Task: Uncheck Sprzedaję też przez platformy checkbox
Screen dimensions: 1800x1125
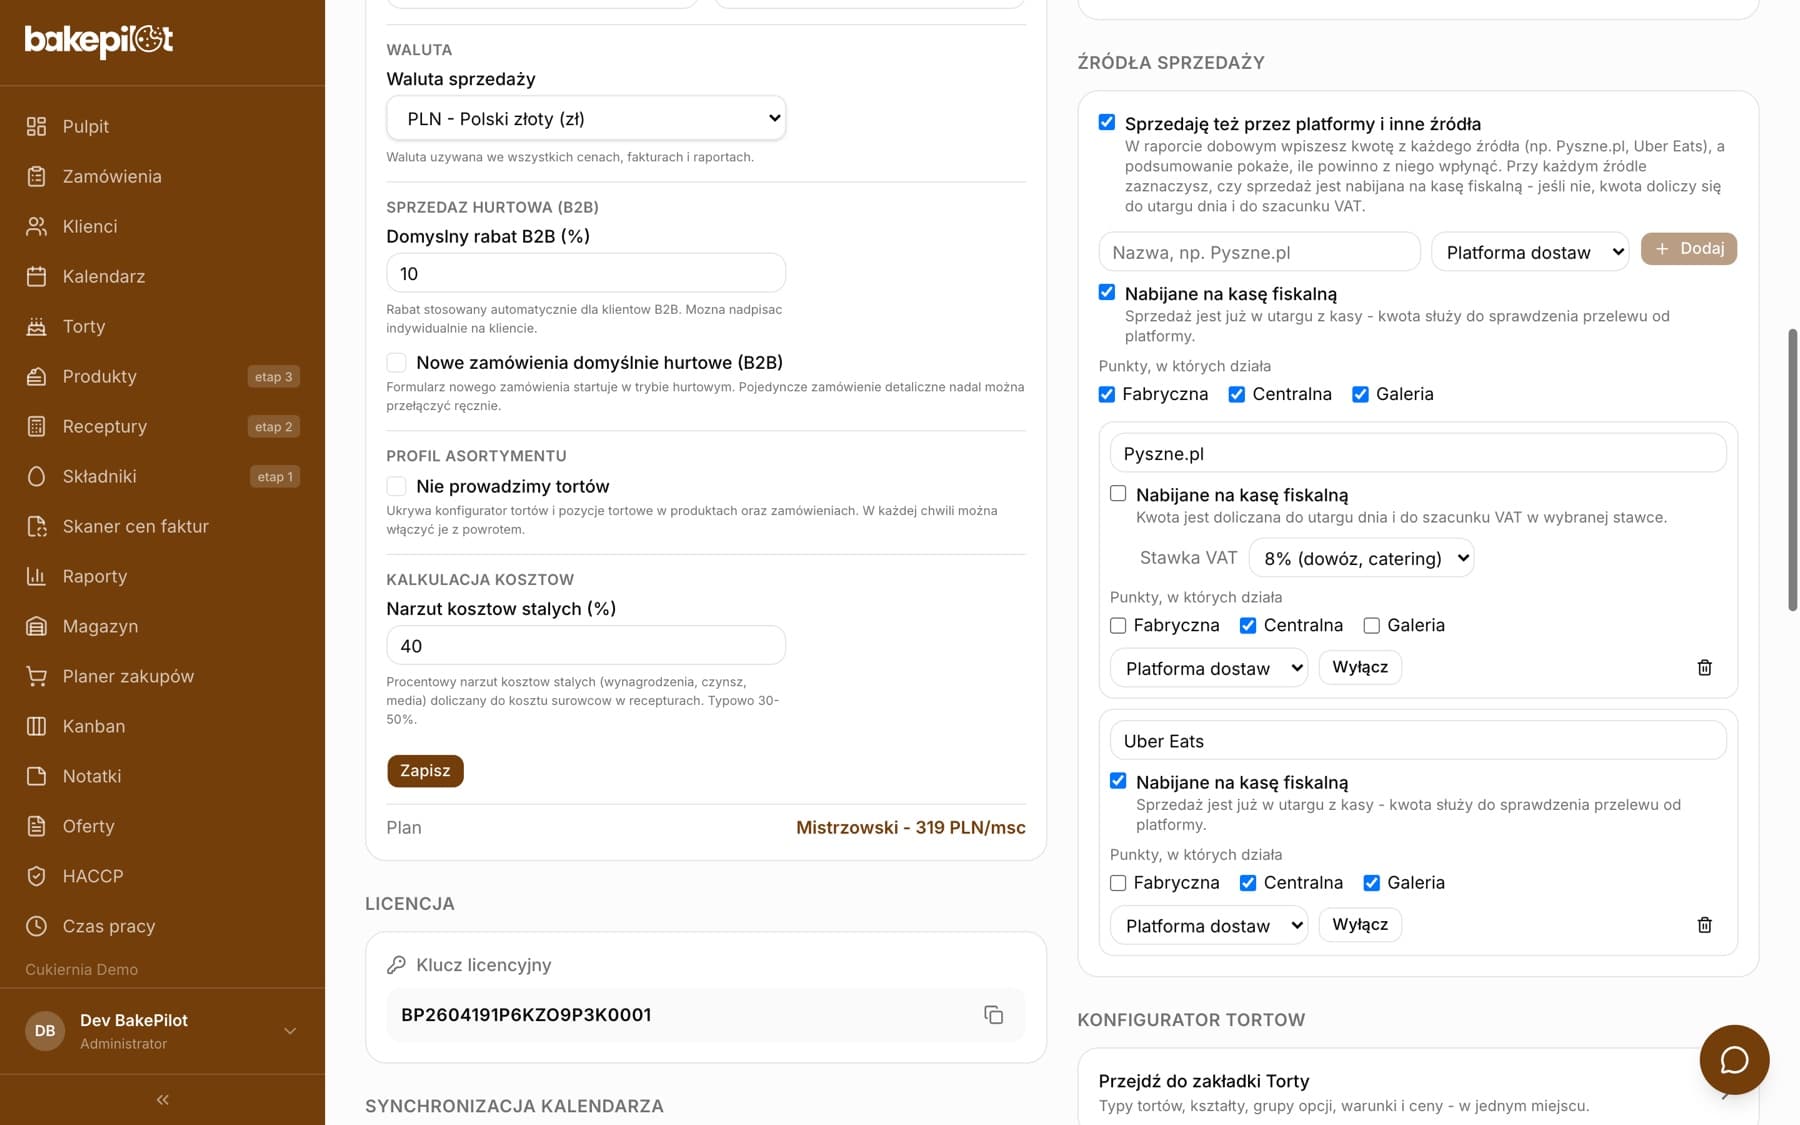Action: click(1107, 122)
